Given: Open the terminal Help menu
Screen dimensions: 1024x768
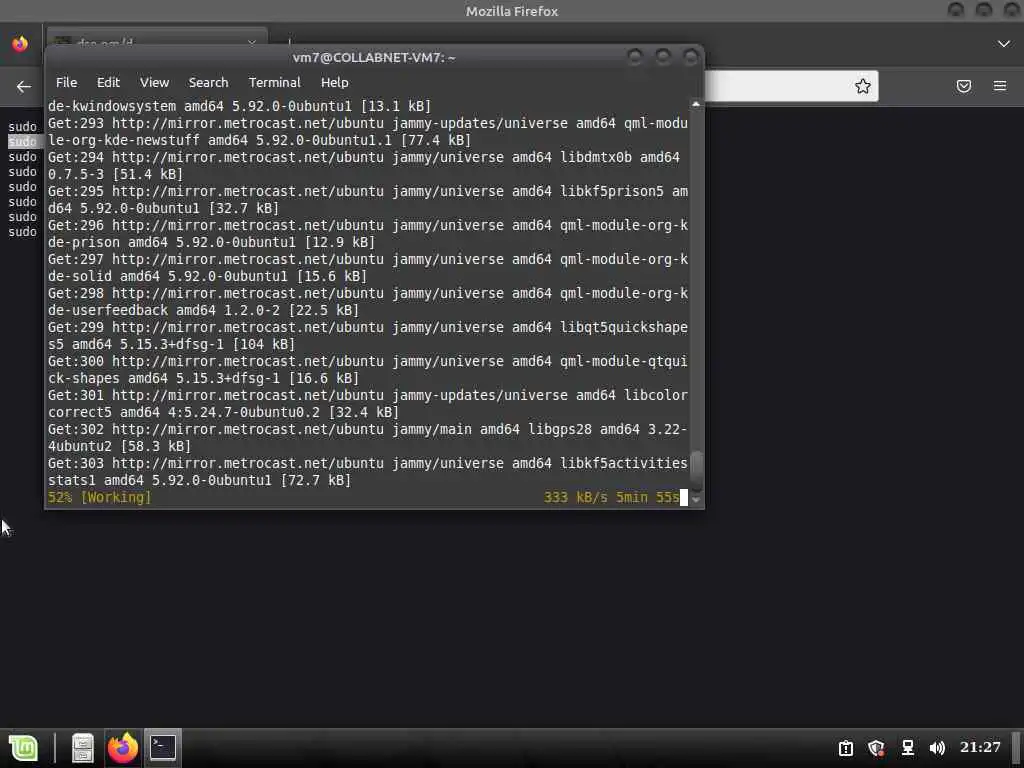Looking at the screenshot, I should click(x=334, y=82).
